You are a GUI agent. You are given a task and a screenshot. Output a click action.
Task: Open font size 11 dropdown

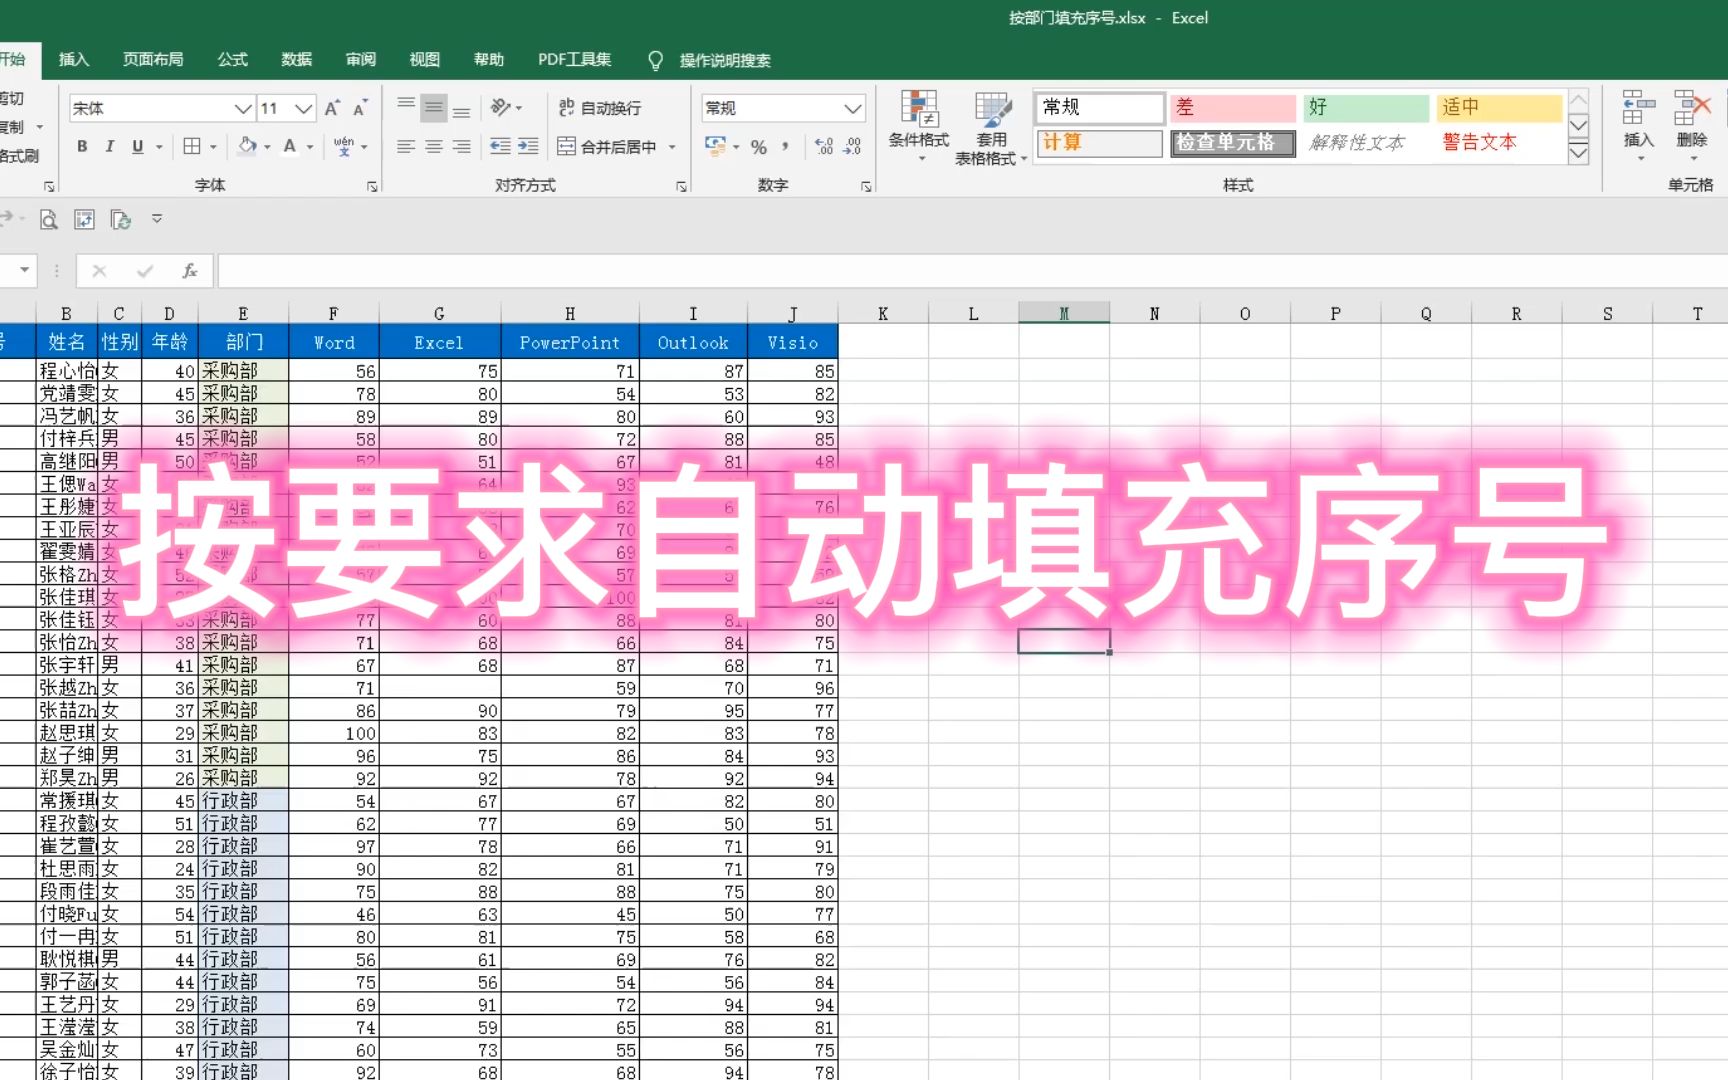(x=304, y=108)
